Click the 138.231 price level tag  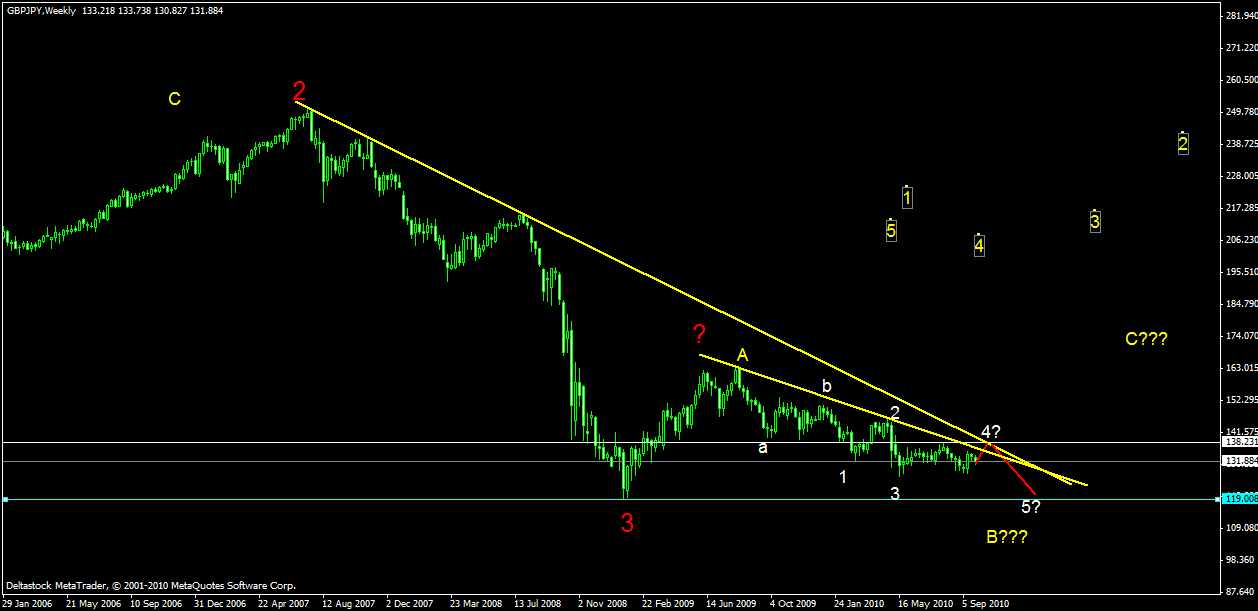coord(1239,441)
